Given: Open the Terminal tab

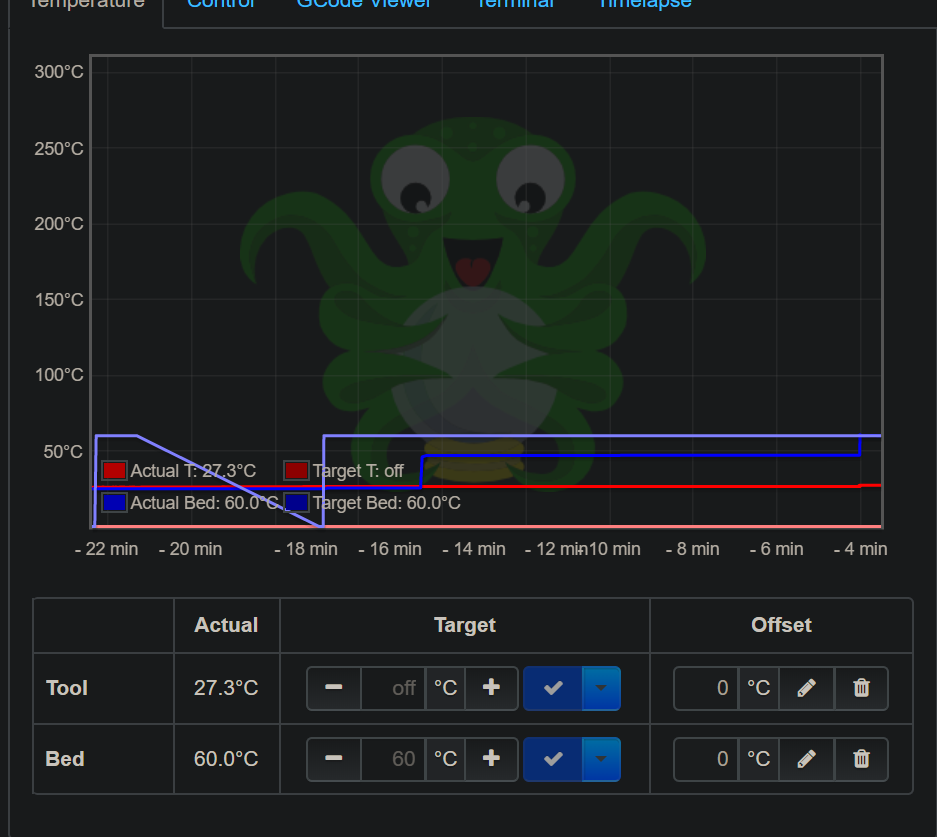Looking at the screenshot, I should tap(515, 5).
